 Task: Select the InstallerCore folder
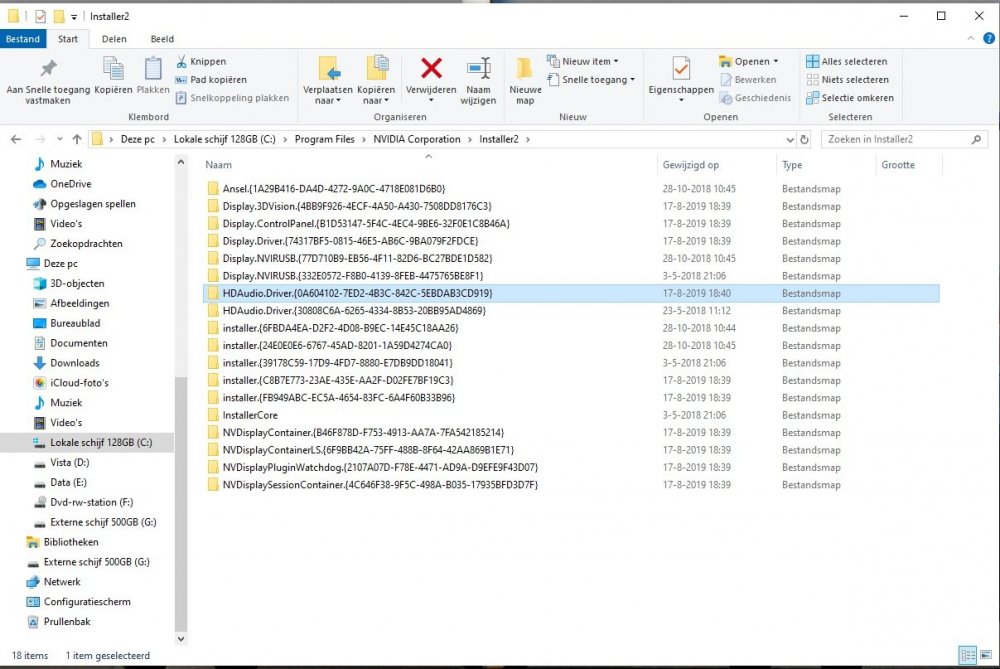(x=571, y=415)
